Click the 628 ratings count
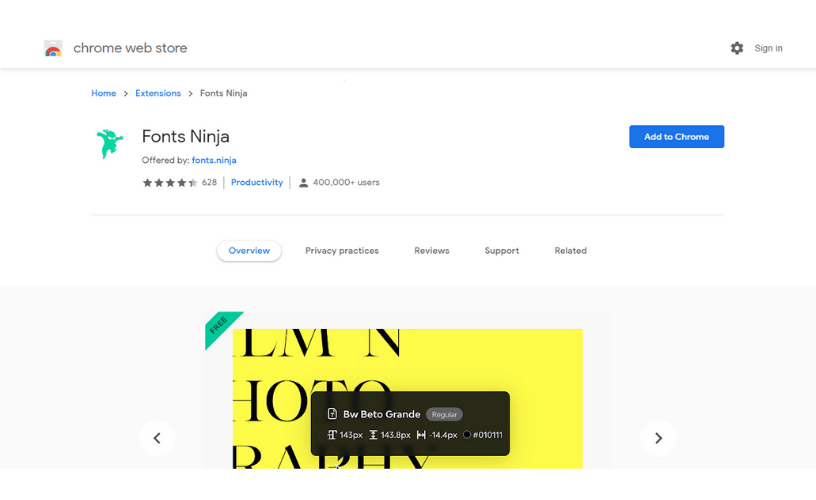The height and width of the screenshot is (500, 816). [x=209, y=183]
